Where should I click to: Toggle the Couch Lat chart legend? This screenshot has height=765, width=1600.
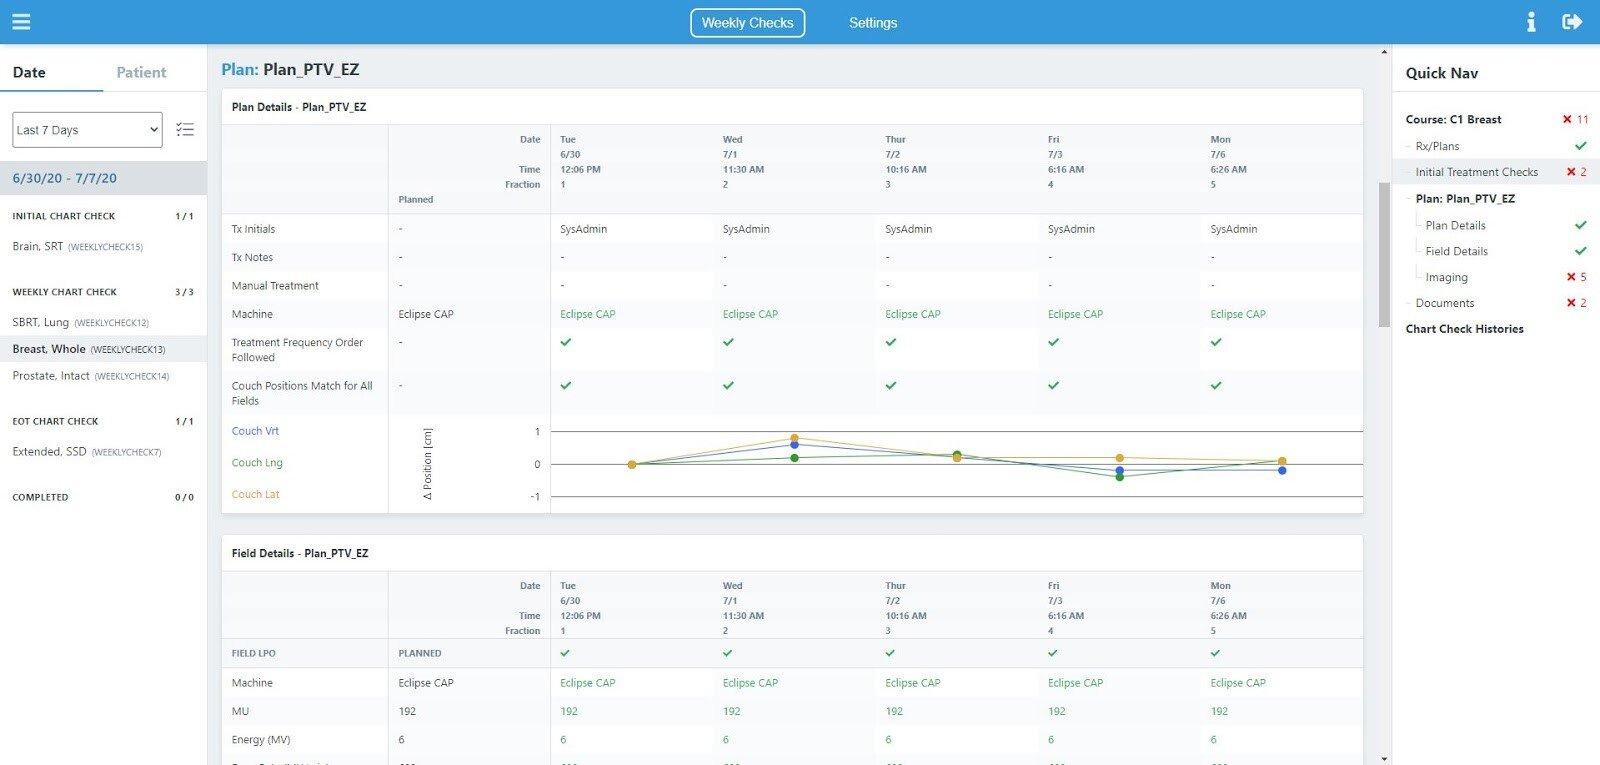point(256,494)
